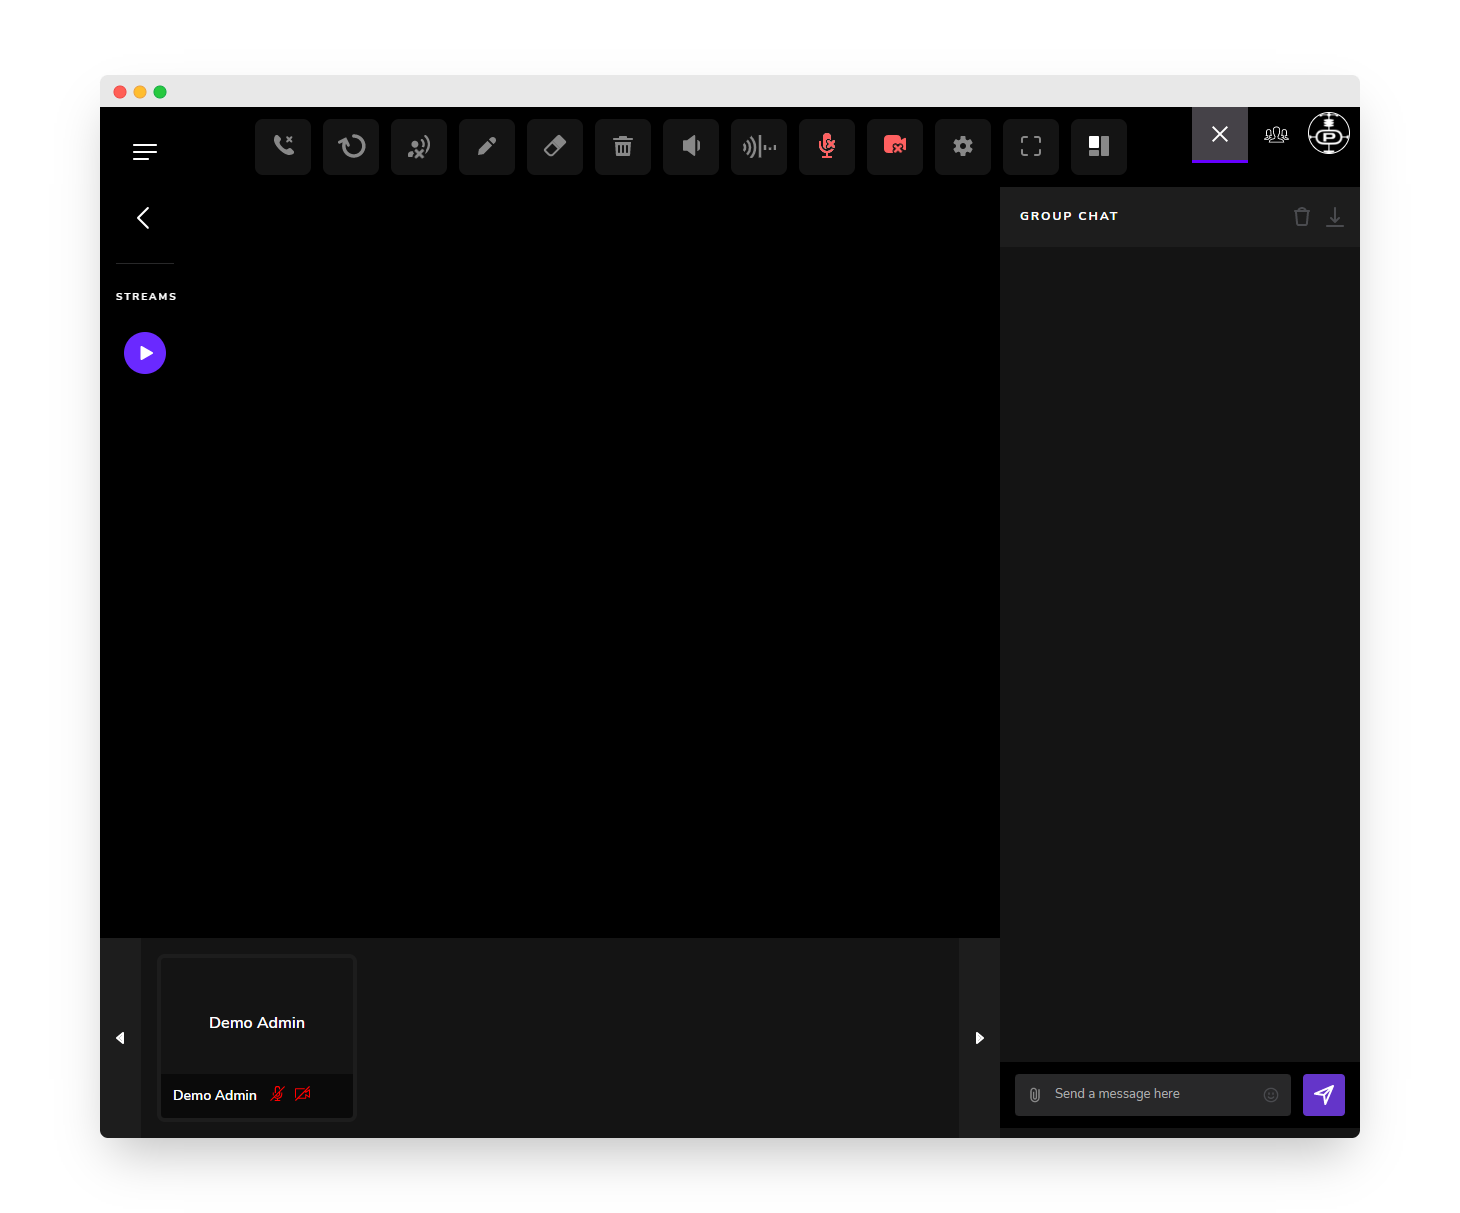Close the group chat panel
Viewport: 1460px width, 1213px height.
1220,134
